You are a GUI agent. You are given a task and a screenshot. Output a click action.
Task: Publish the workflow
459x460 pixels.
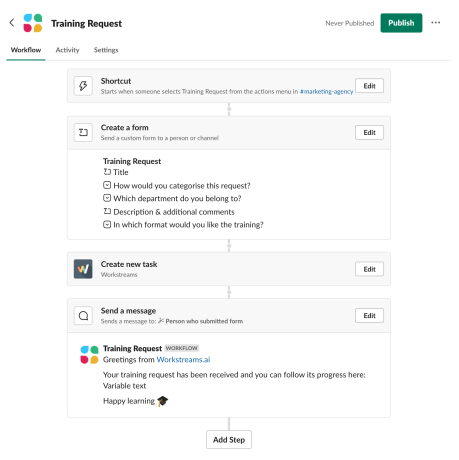point(401,23)
